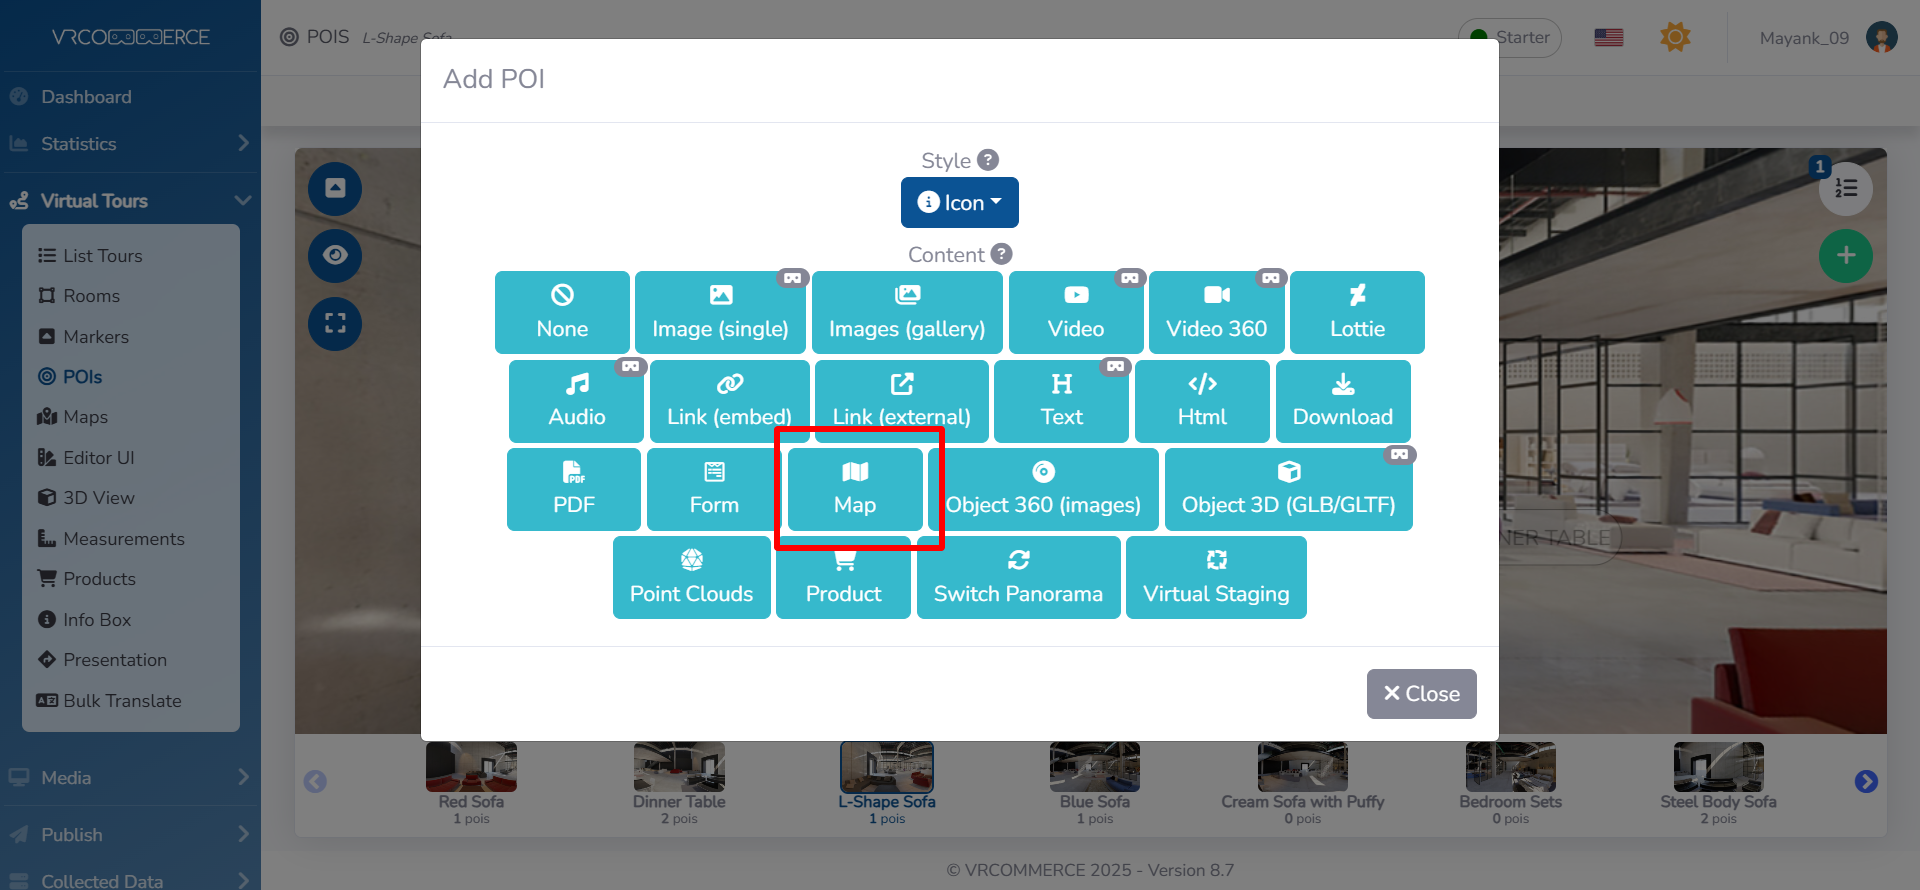This screenshot has height=890, width=1920.
Task: Select PDF as POI content
Action: (x=573, y=489)
